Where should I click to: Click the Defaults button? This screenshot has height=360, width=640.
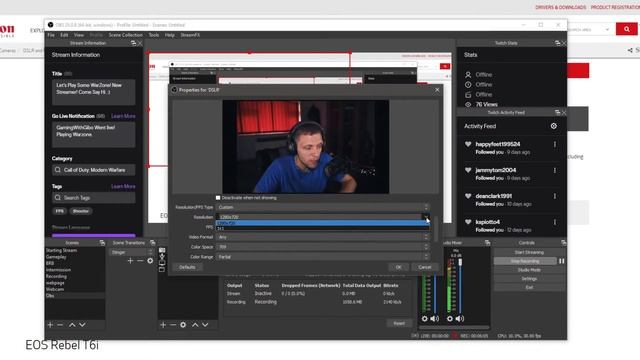click(187, 267)
